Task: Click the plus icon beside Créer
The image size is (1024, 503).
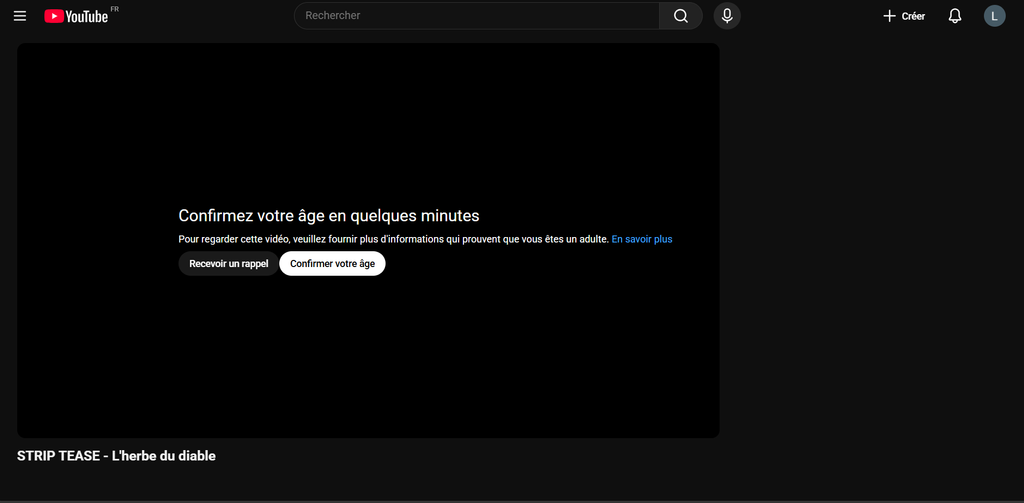Action: pos(889,16)
